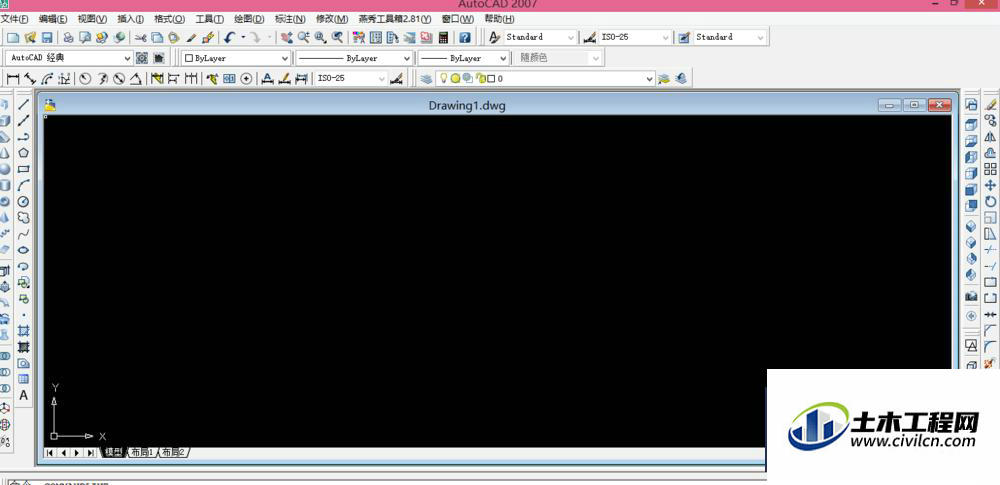Select the Ellipse draw tool

[24, 250]
